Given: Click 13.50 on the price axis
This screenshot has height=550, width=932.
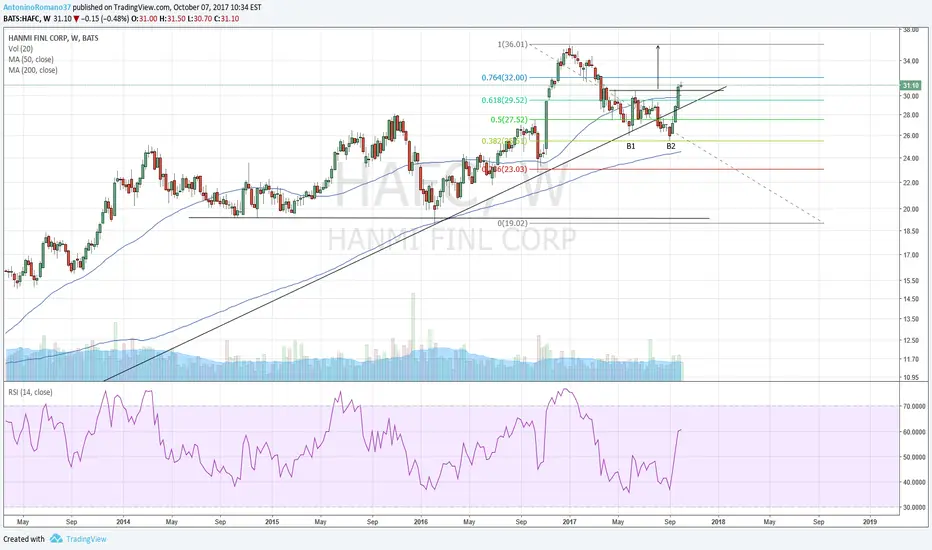Looking at the screenshot, I should tap(911, 319).
